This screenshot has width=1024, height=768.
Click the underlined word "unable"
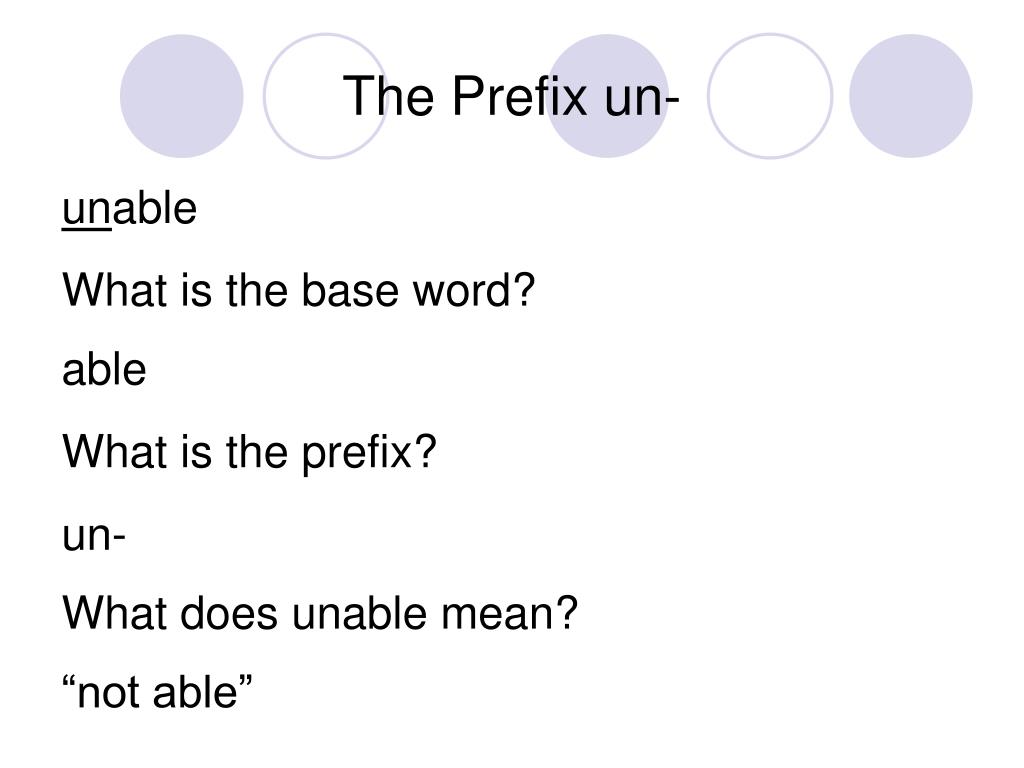pos(129,209)
